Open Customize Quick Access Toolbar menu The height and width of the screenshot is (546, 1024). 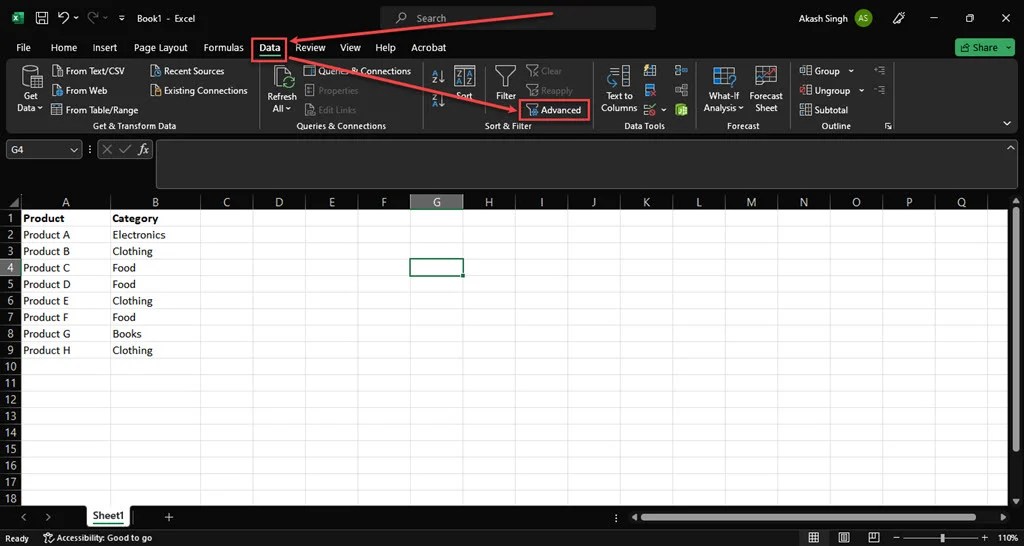121,18
